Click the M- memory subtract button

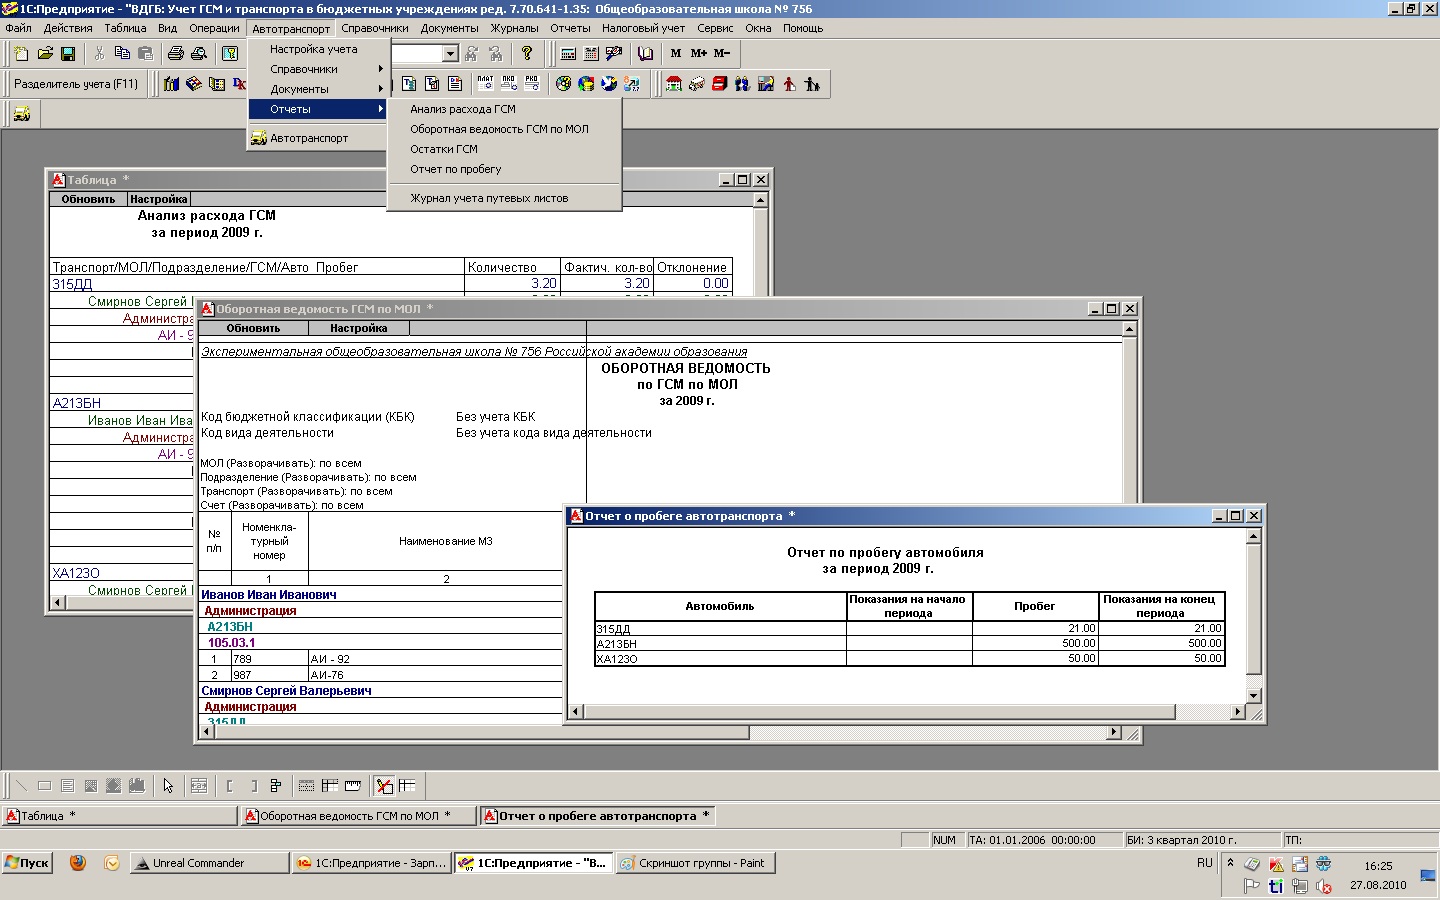(722, 54)
